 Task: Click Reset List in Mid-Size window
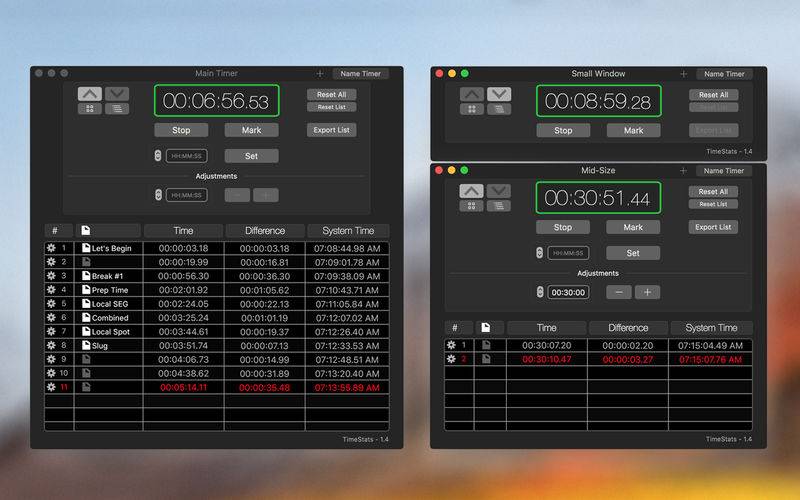pos(713,204)
